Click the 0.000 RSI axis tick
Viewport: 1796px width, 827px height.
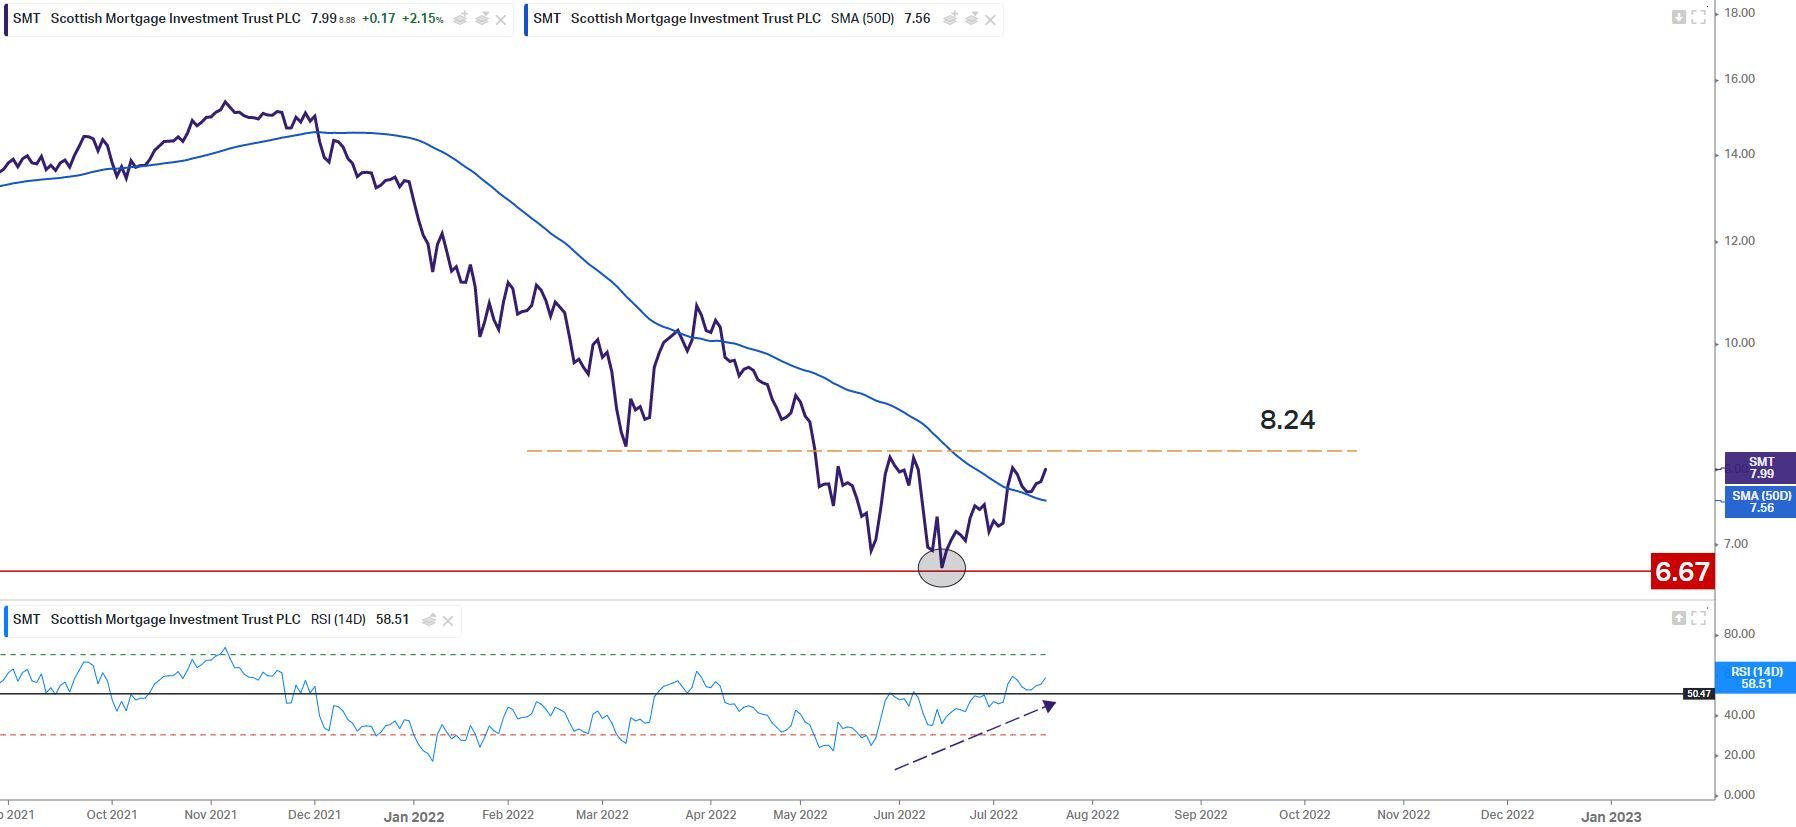tap(1739, 795)
